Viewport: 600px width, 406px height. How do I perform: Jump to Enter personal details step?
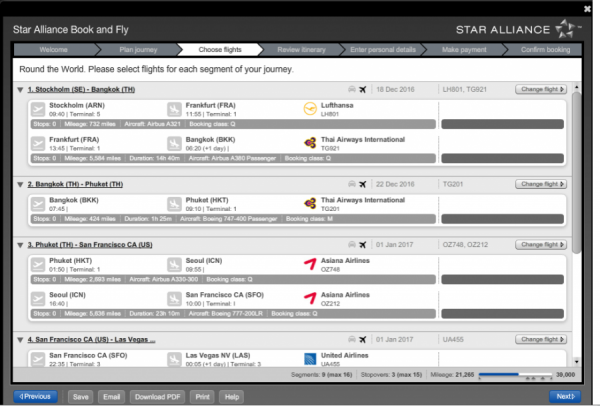click(x=383, y=50)
